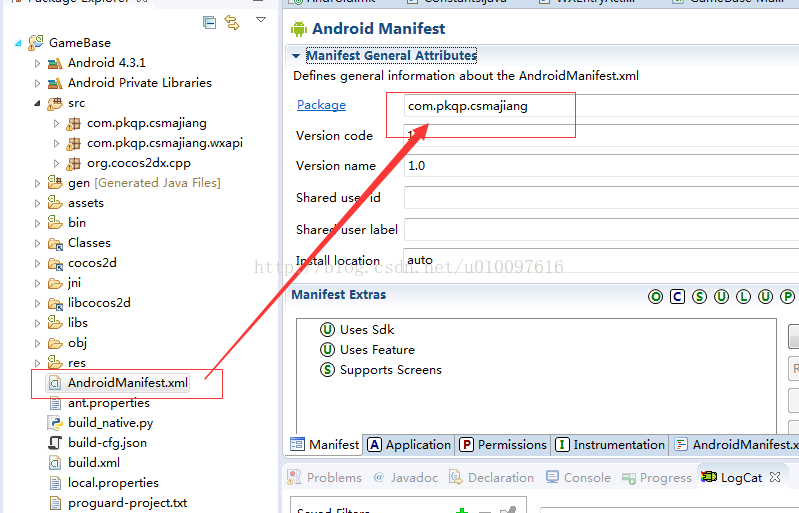Click the Package hyperlink

pyautogui.click(x=321, y=105)
